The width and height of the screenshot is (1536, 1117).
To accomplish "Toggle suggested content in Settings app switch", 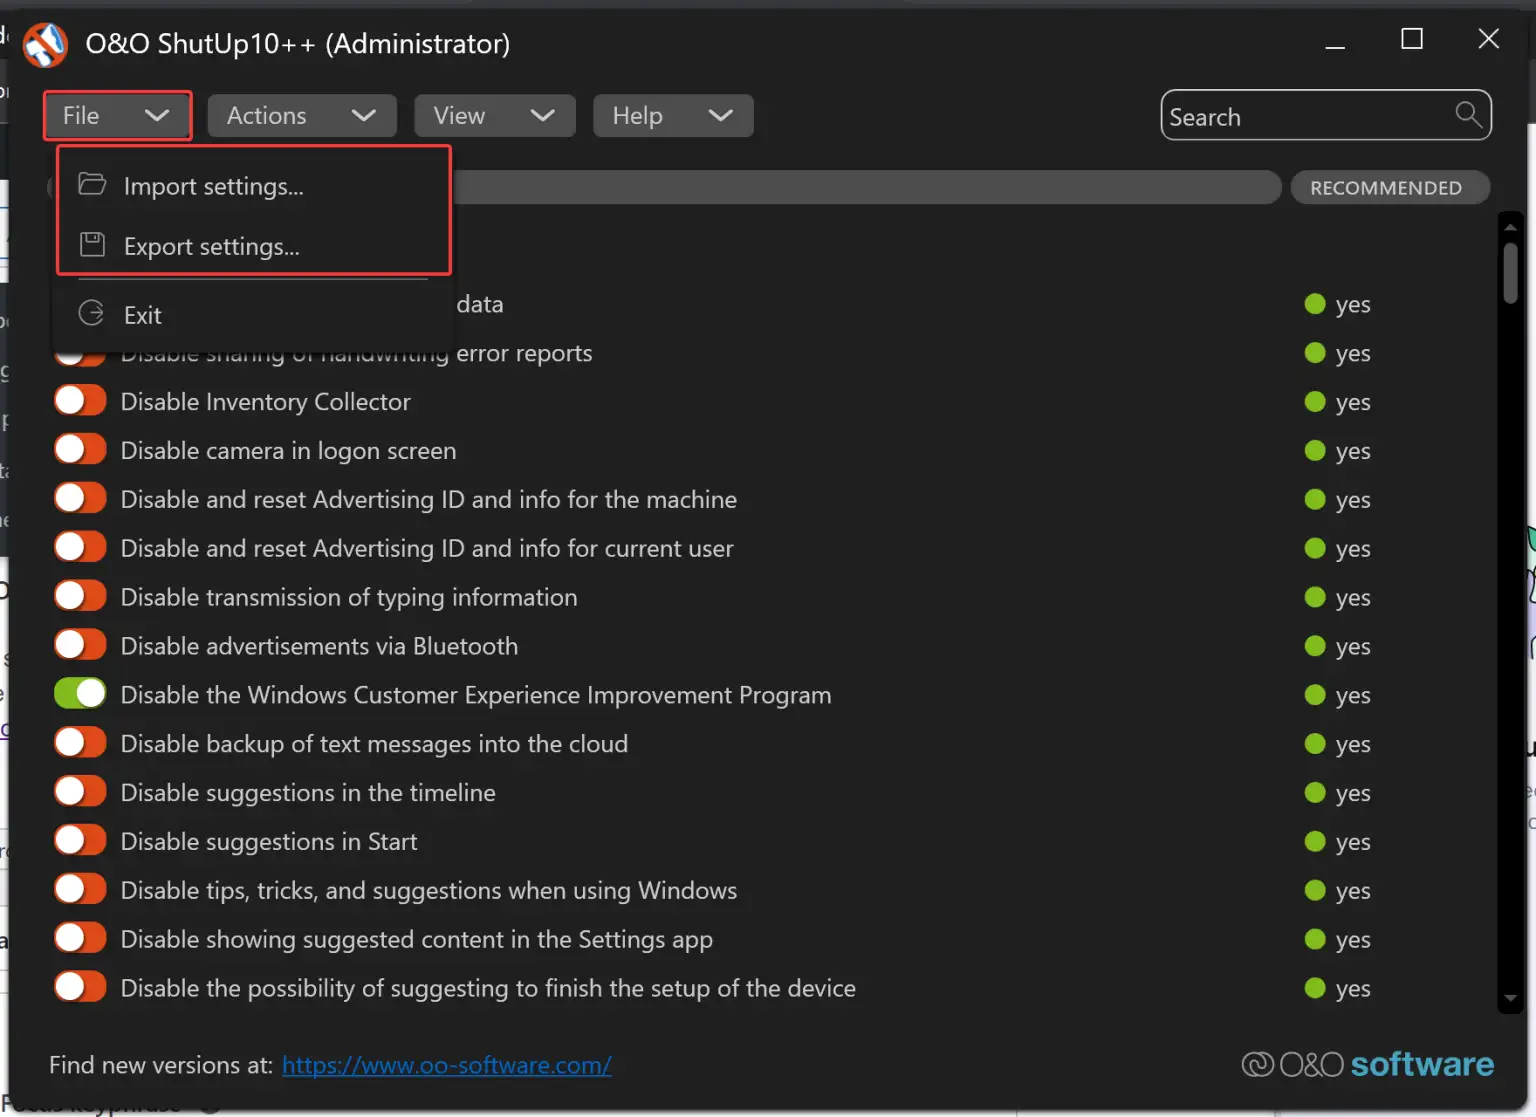I will (80, 939).
